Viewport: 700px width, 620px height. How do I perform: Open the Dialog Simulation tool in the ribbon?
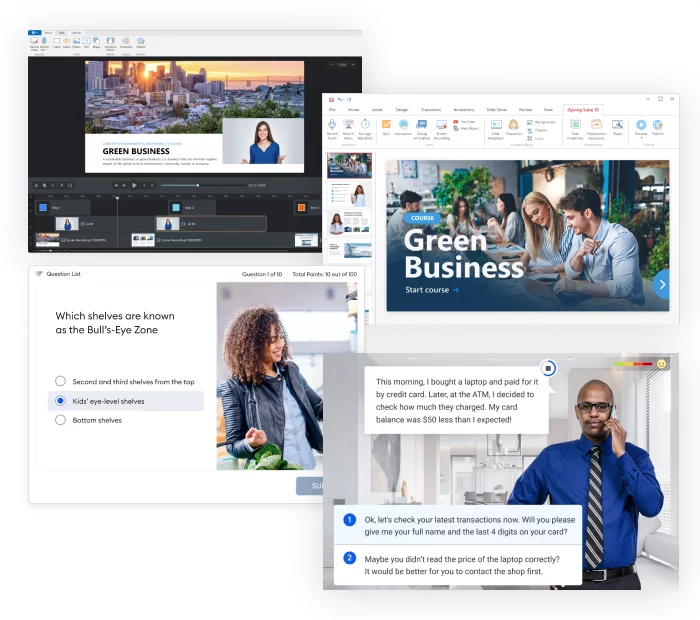tap(421, 129)
